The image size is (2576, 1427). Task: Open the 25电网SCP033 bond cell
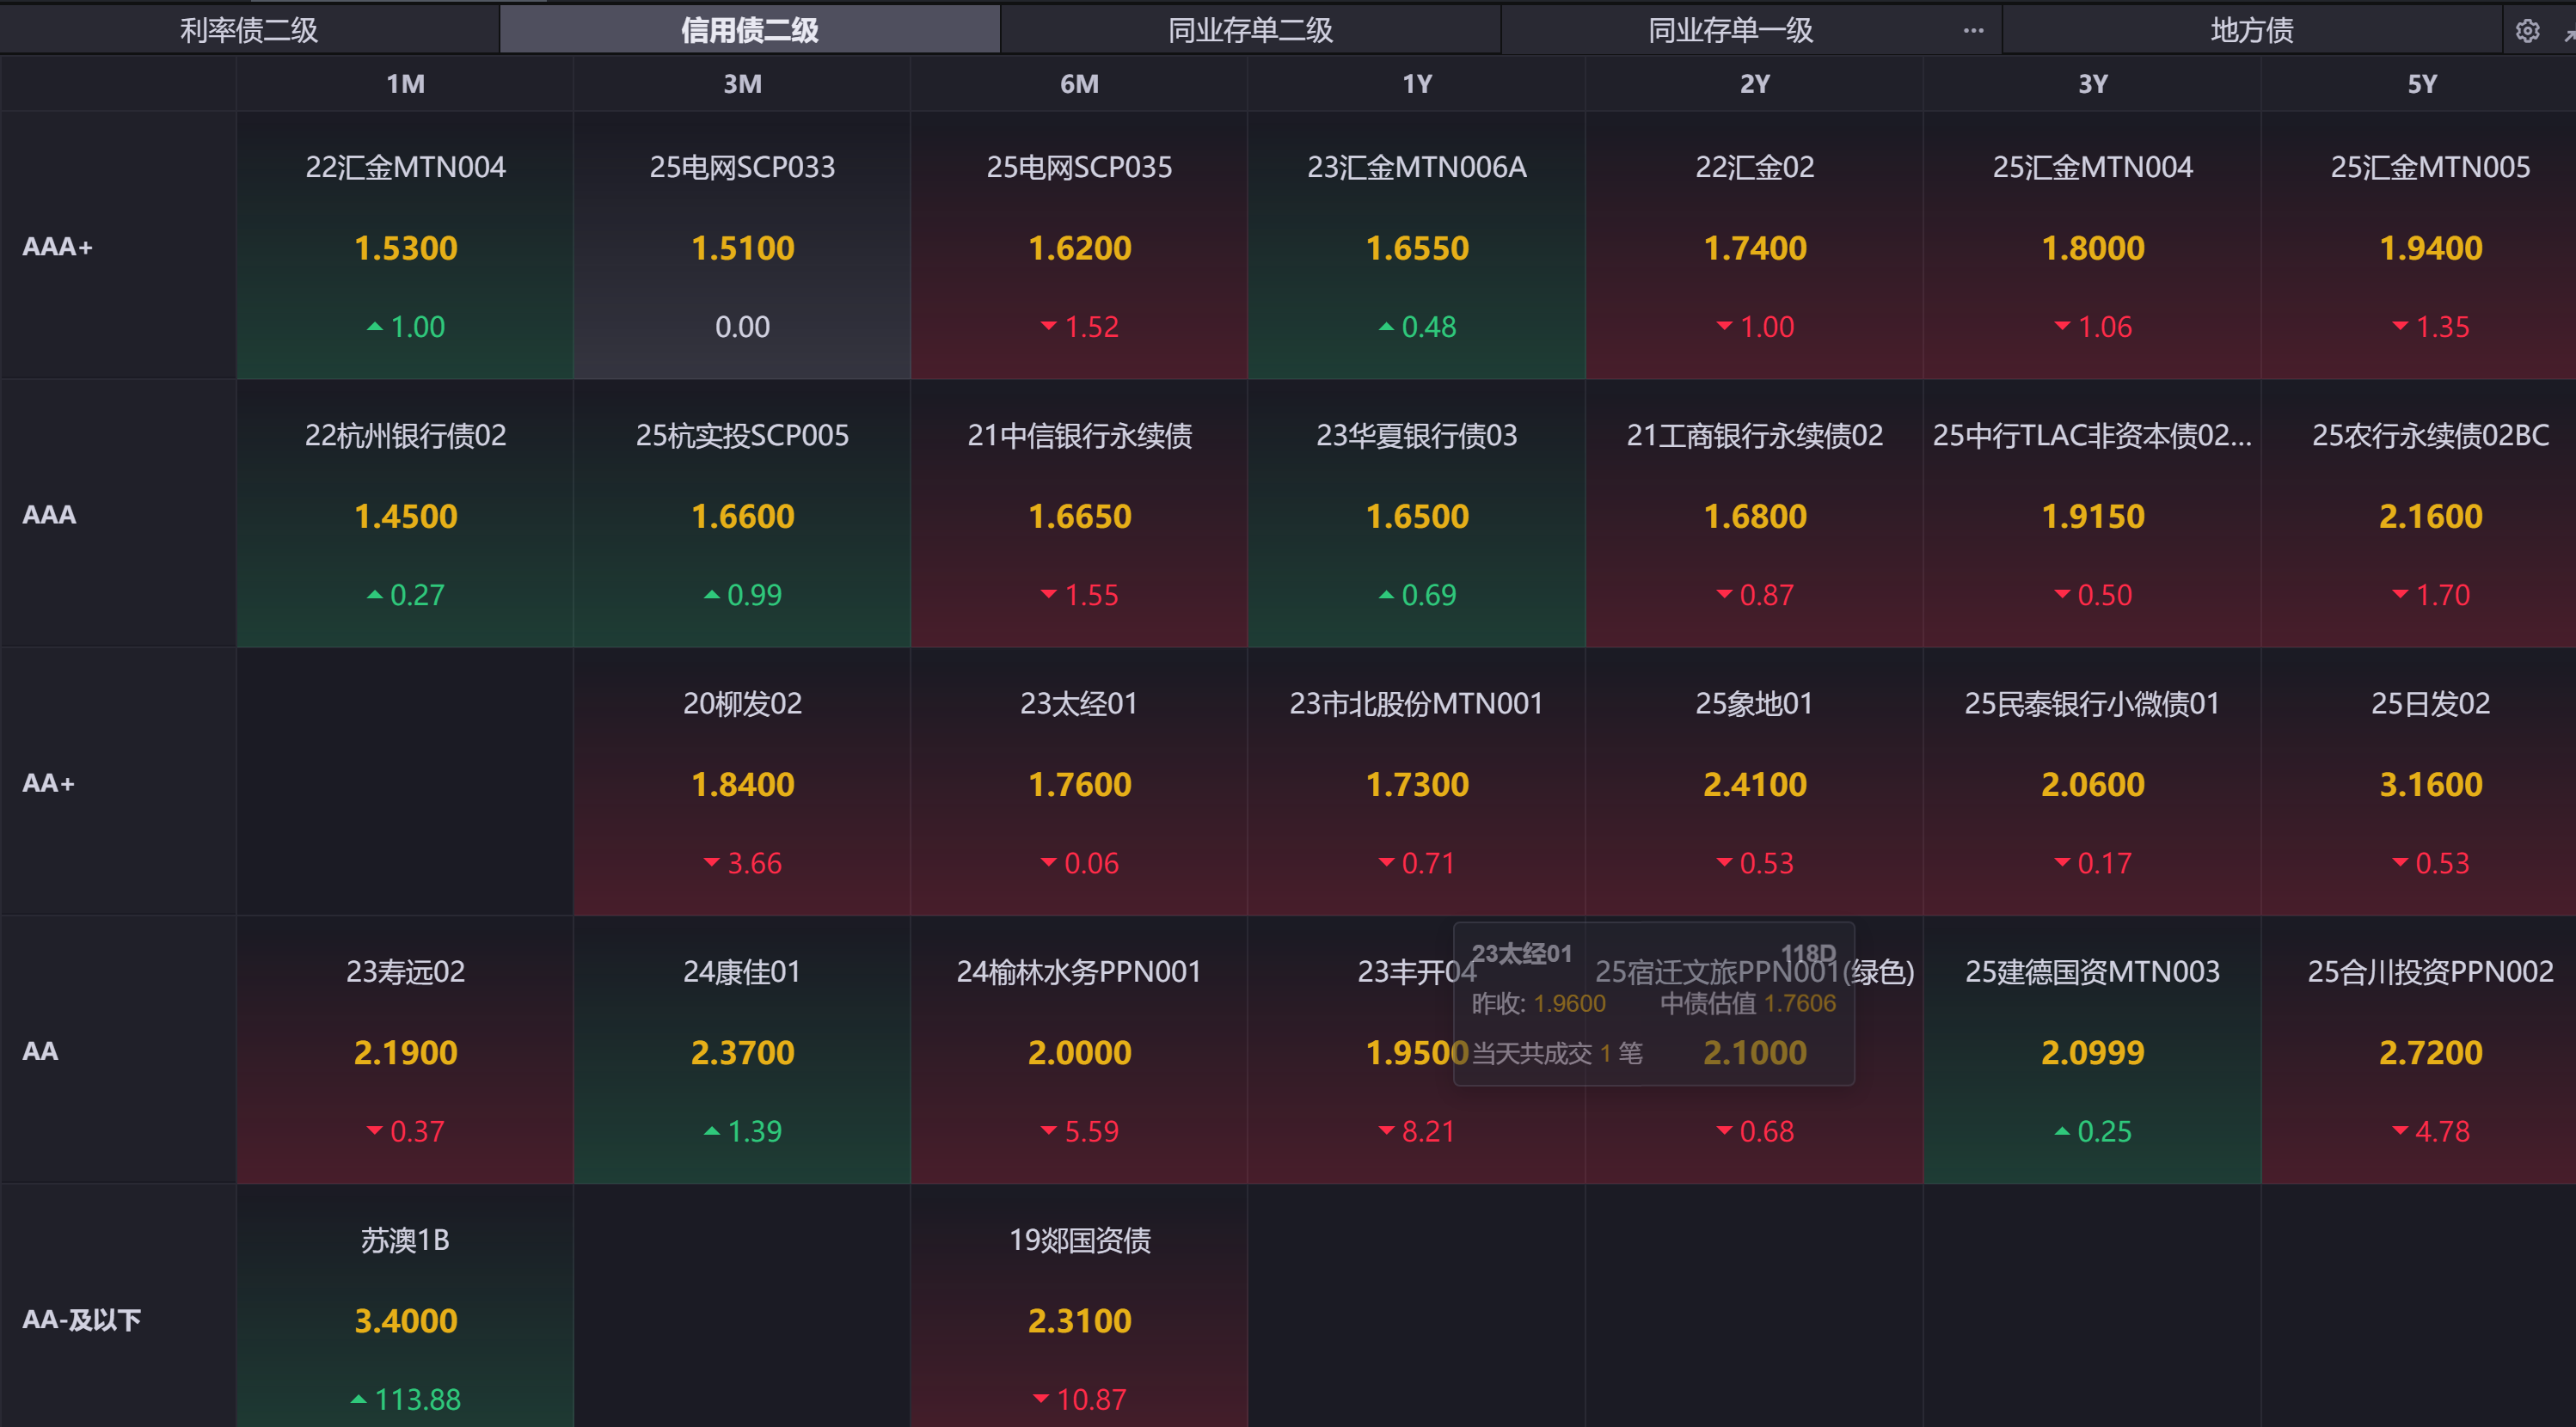point(742,245)
